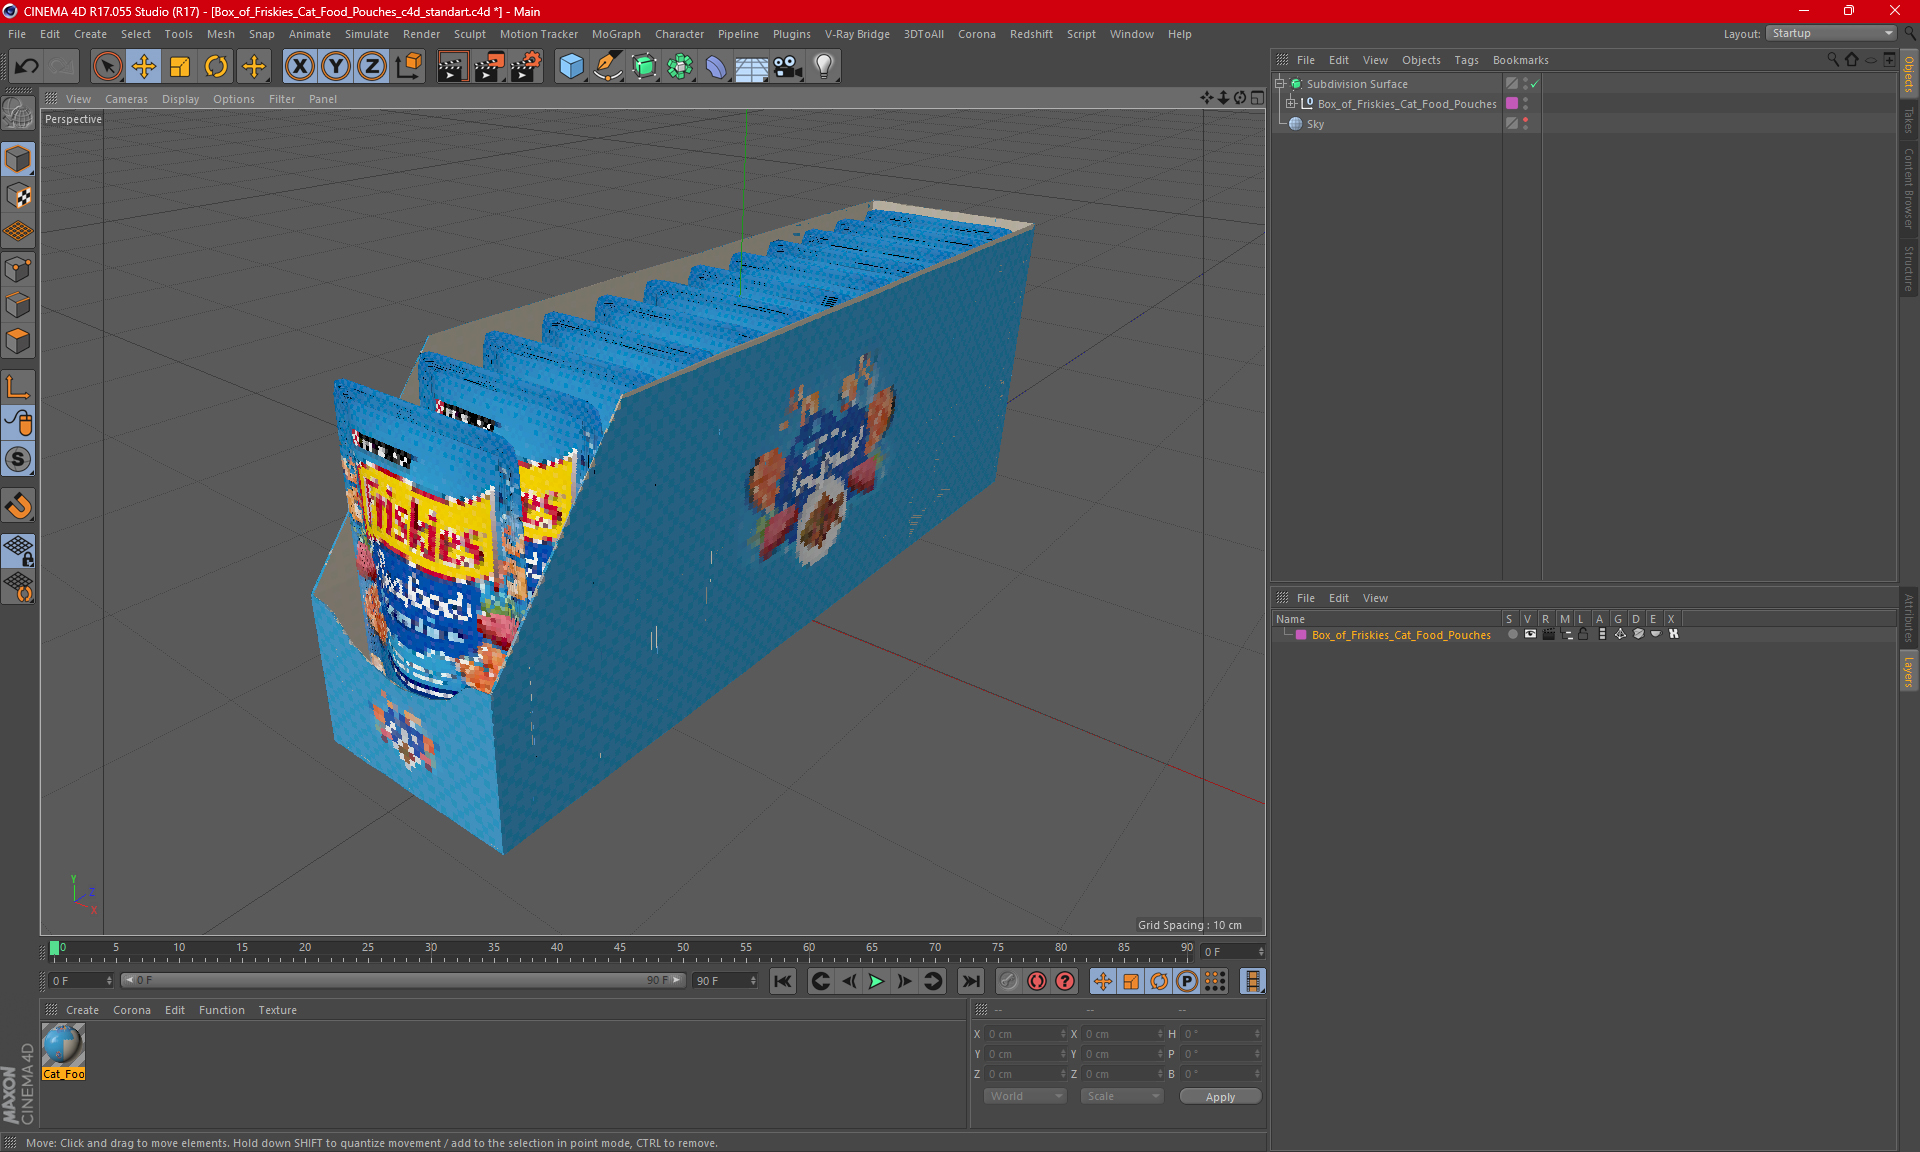
Task: Select the Rotate tool in toolbar
Action: (x=216, y=66)
